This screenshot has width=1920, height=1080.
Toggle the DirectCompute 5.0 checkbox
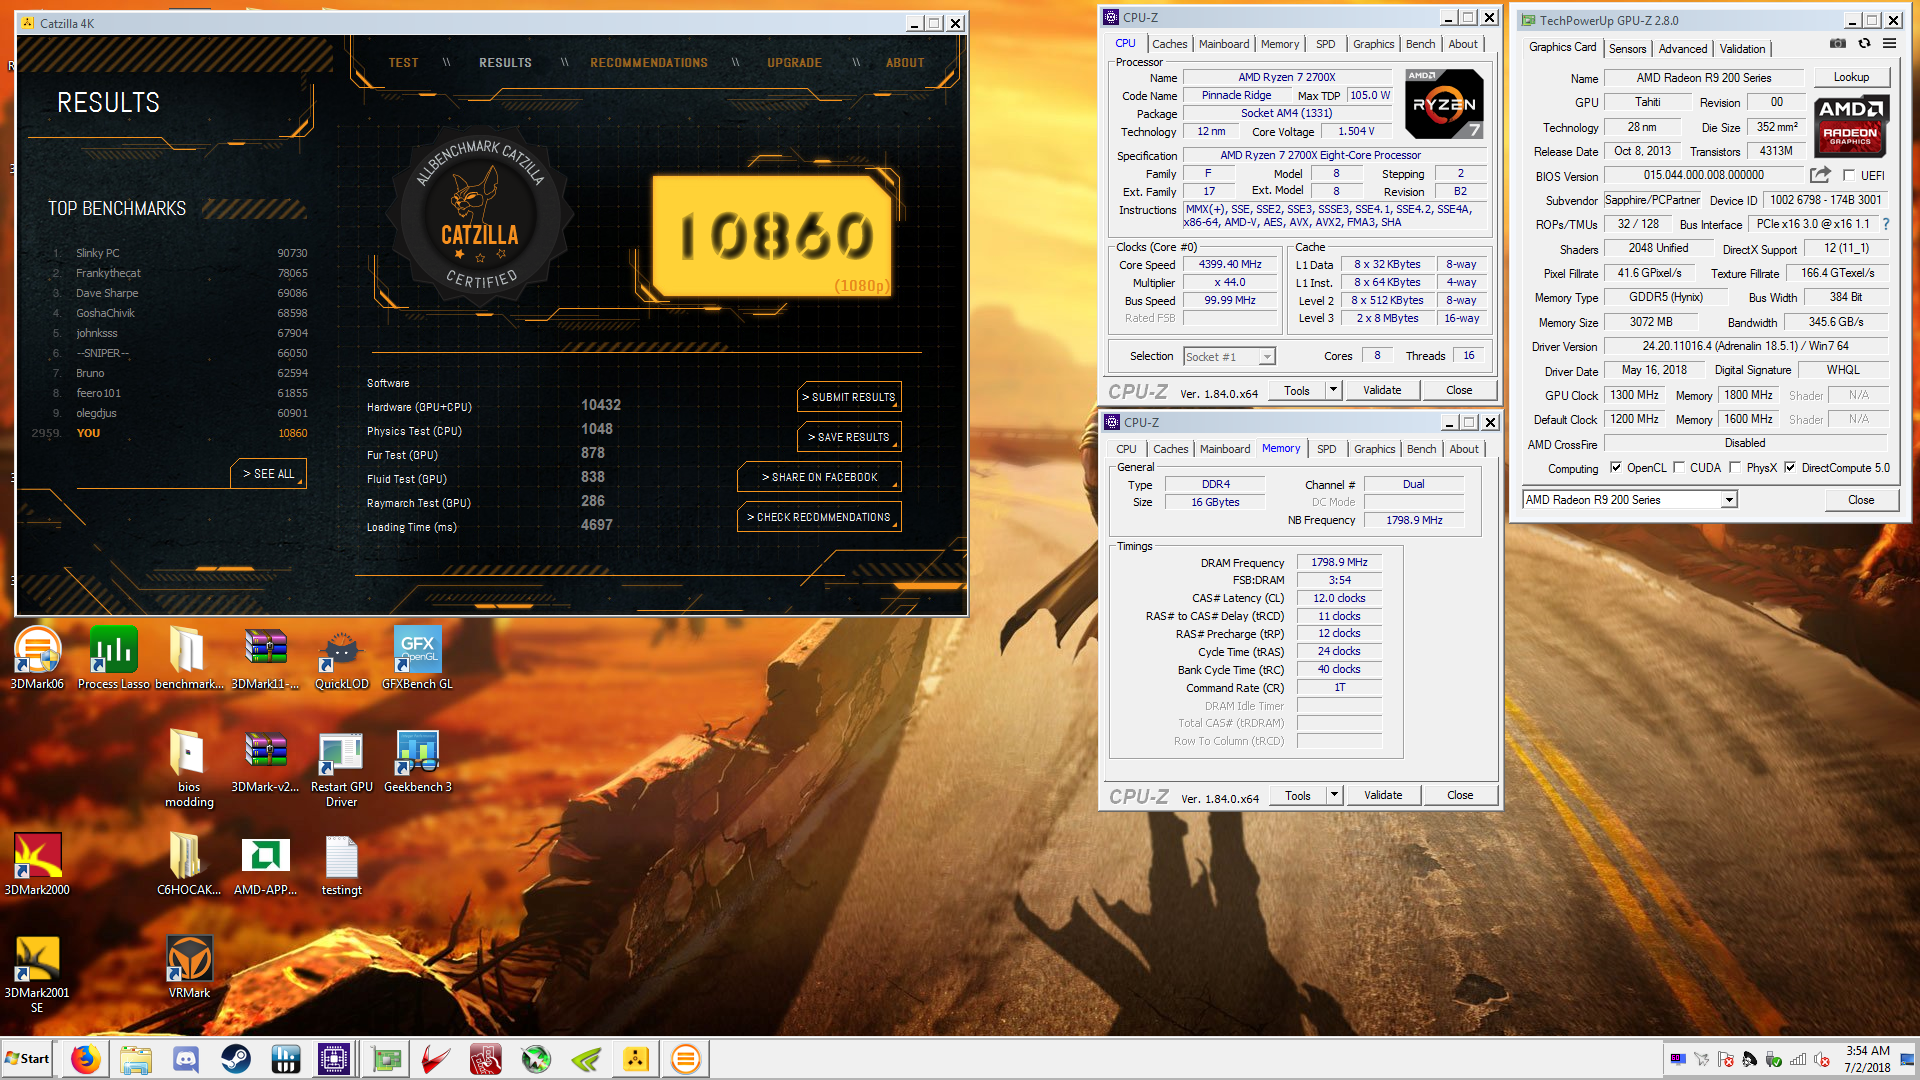click(1790, 467)
